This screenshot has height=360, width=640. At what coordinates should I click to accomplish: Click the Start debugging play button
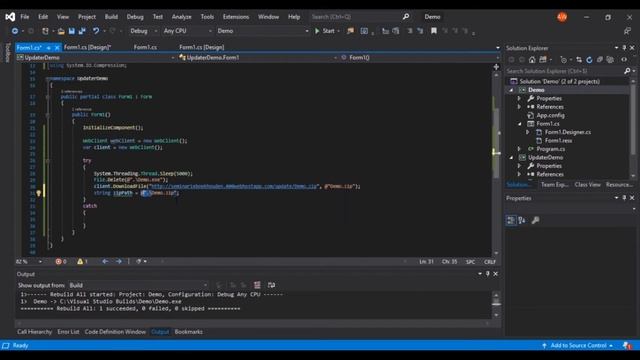[317, 31]
